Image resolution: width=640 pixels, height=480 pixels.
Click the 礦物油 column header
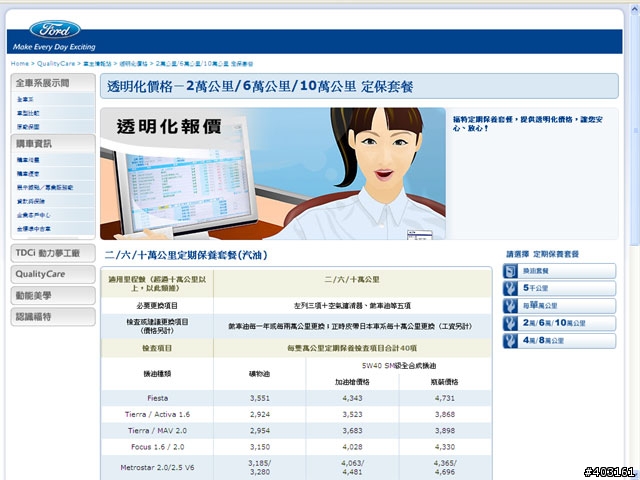pos(260,373)
